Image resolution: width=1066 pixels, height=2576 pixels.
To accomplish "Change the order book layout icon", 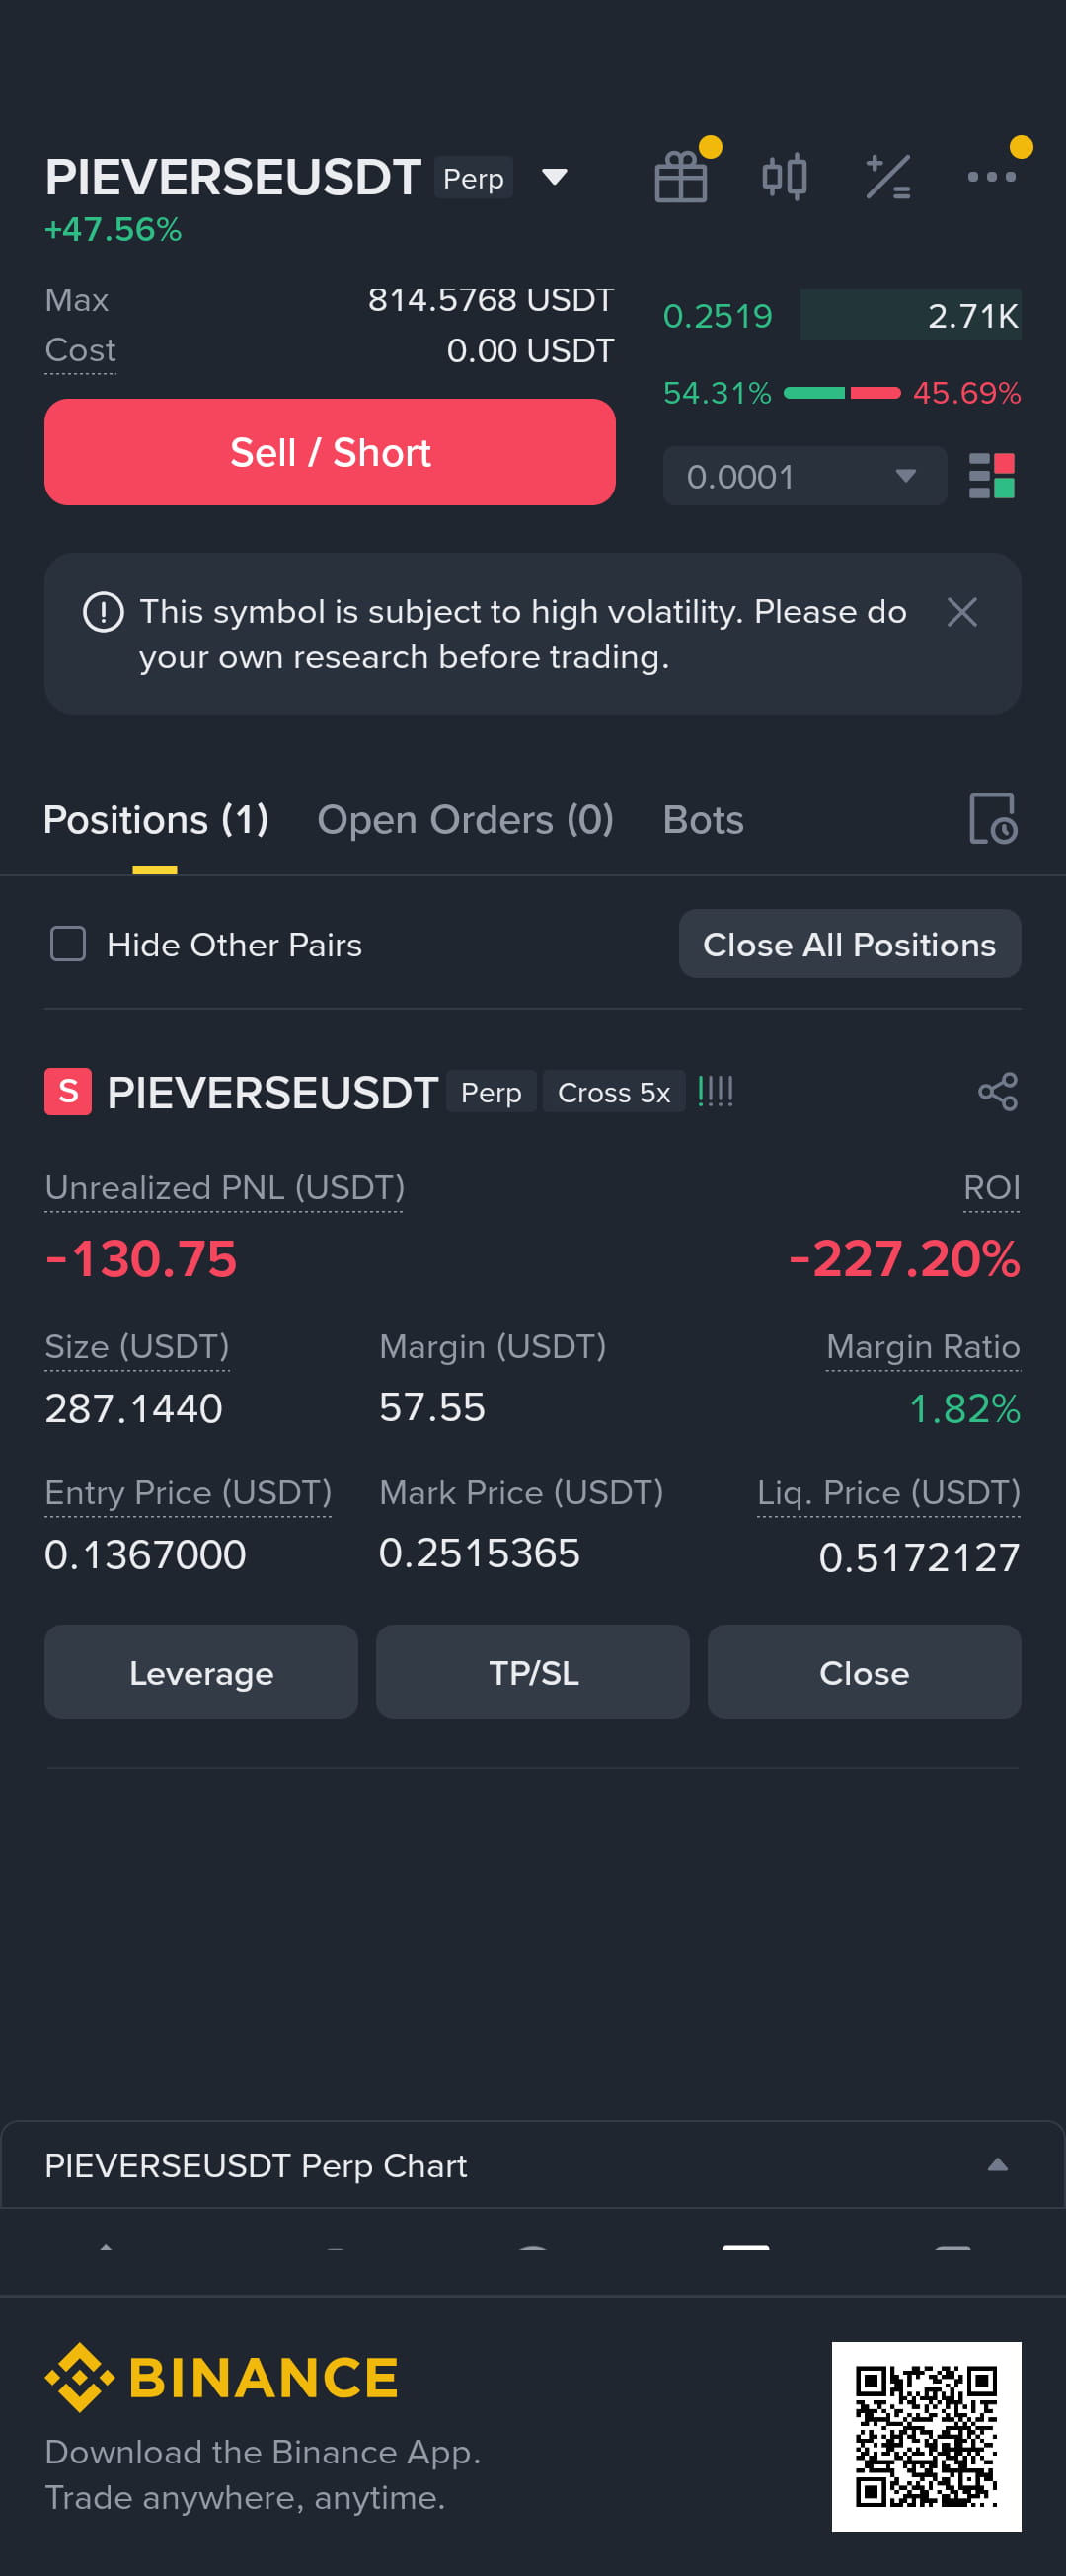I will (x=992, y=476).
